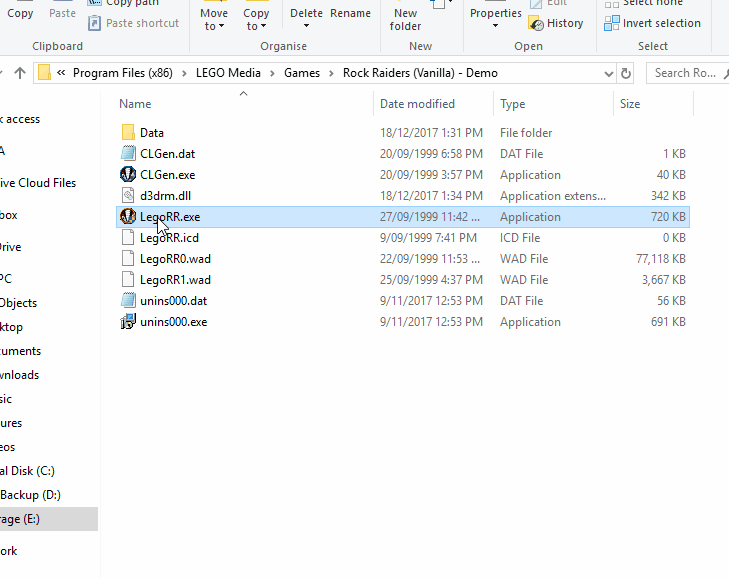Select unins000.dat file name
Viewport: 729px width, 578px height.
click(x=173, y=300)
